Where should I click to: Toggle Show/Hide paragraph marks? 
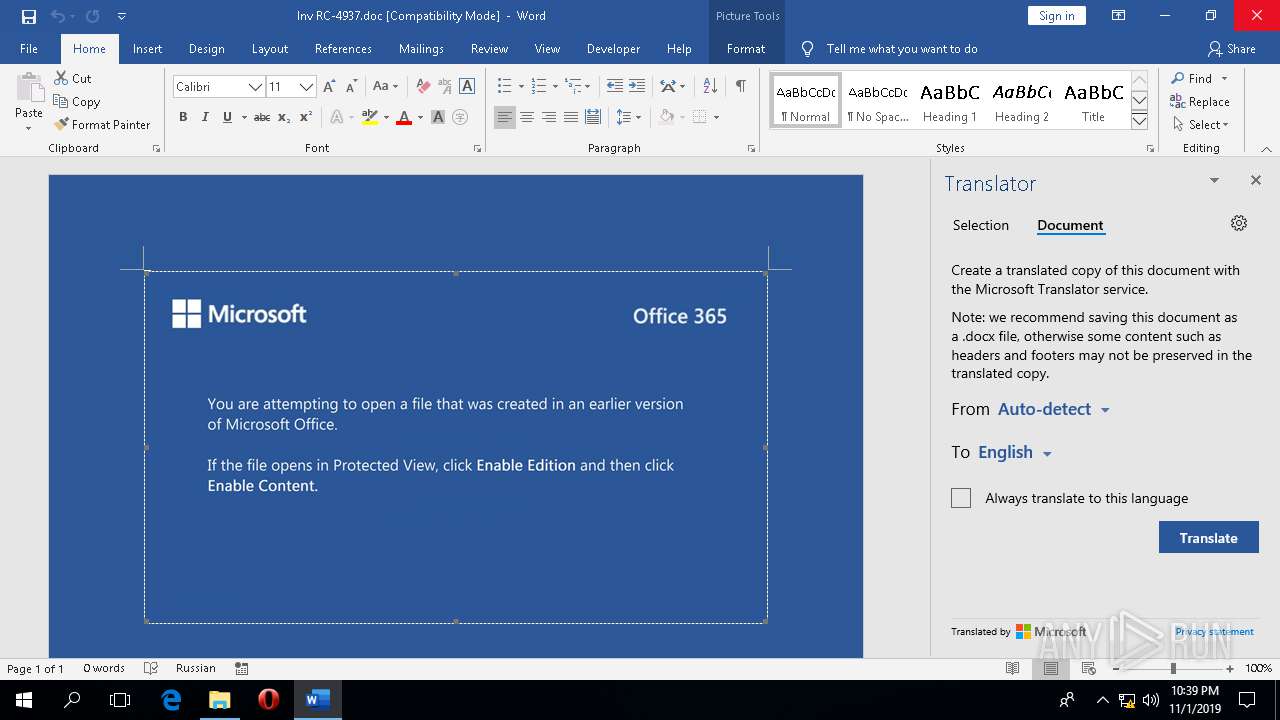point(740,87)
